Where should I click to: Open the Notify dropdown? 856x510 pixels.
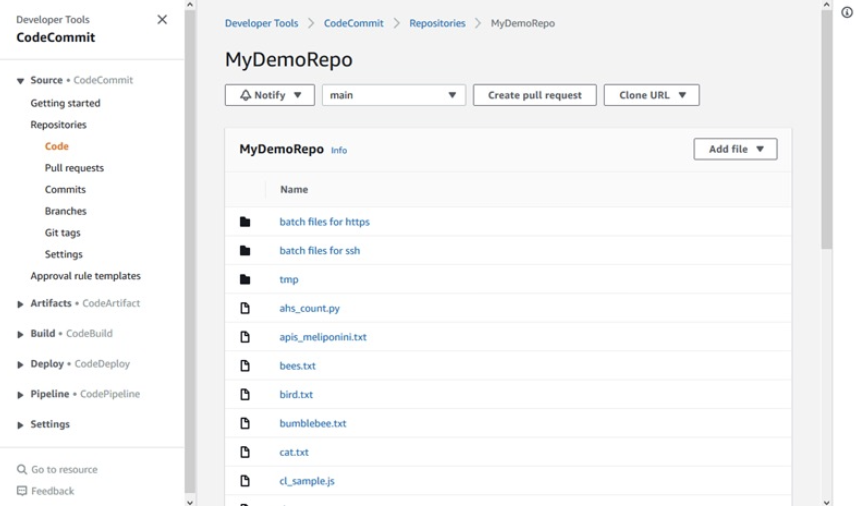270,95
